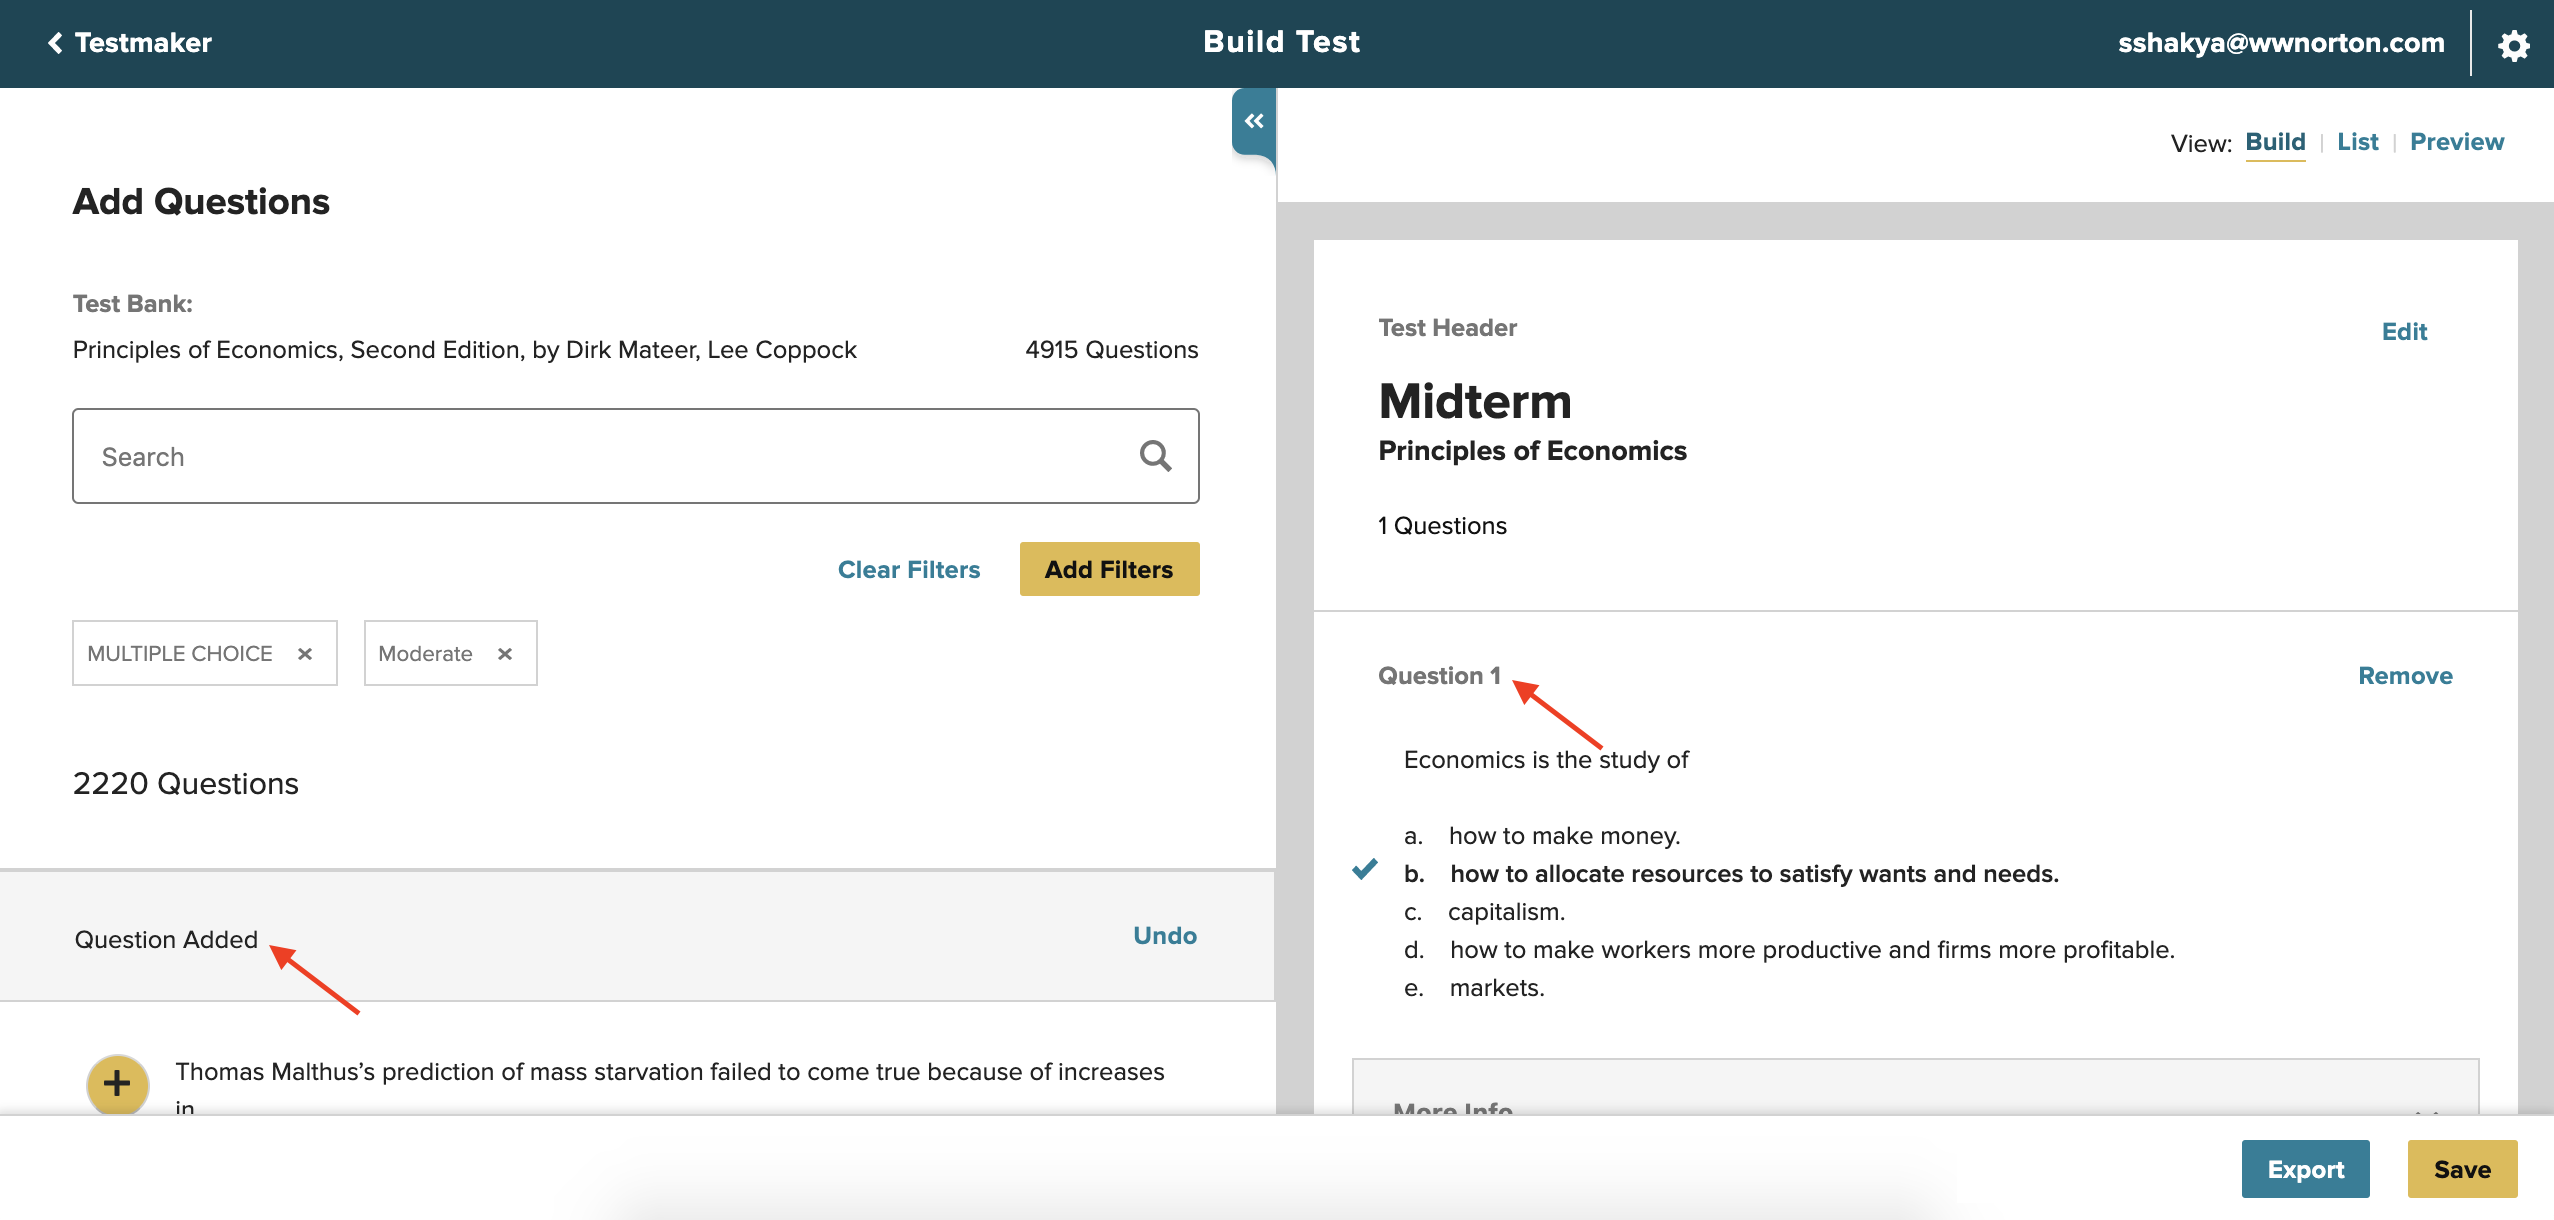The width and height of the screenshot is (2554, 1220).
Task: Switch to the Preview view
Action: (2456, 142)
